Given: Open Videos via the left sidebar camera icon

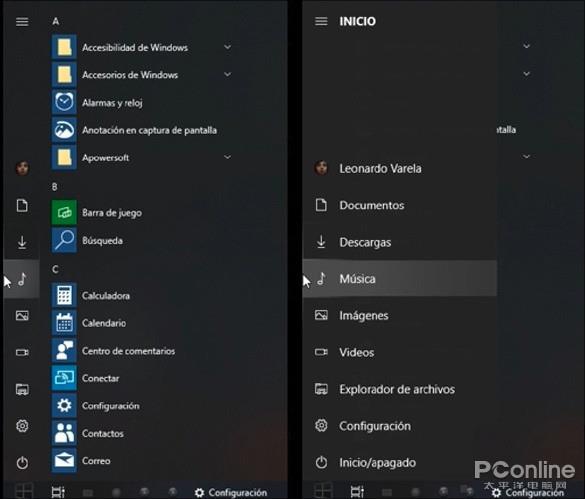Looking at the screenshot, I should [x=22, y=352].
